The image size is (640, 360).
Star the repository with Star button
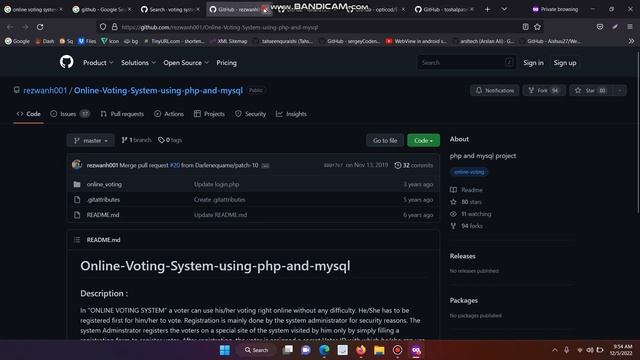[591, 91]
